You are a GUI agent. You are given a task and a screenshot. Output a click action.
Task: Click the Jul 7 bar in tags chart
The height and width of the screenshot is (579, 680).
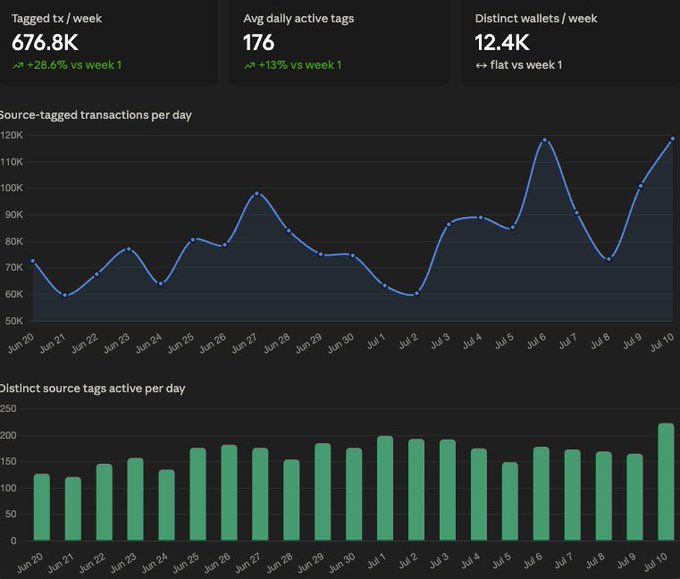point(572,495)
